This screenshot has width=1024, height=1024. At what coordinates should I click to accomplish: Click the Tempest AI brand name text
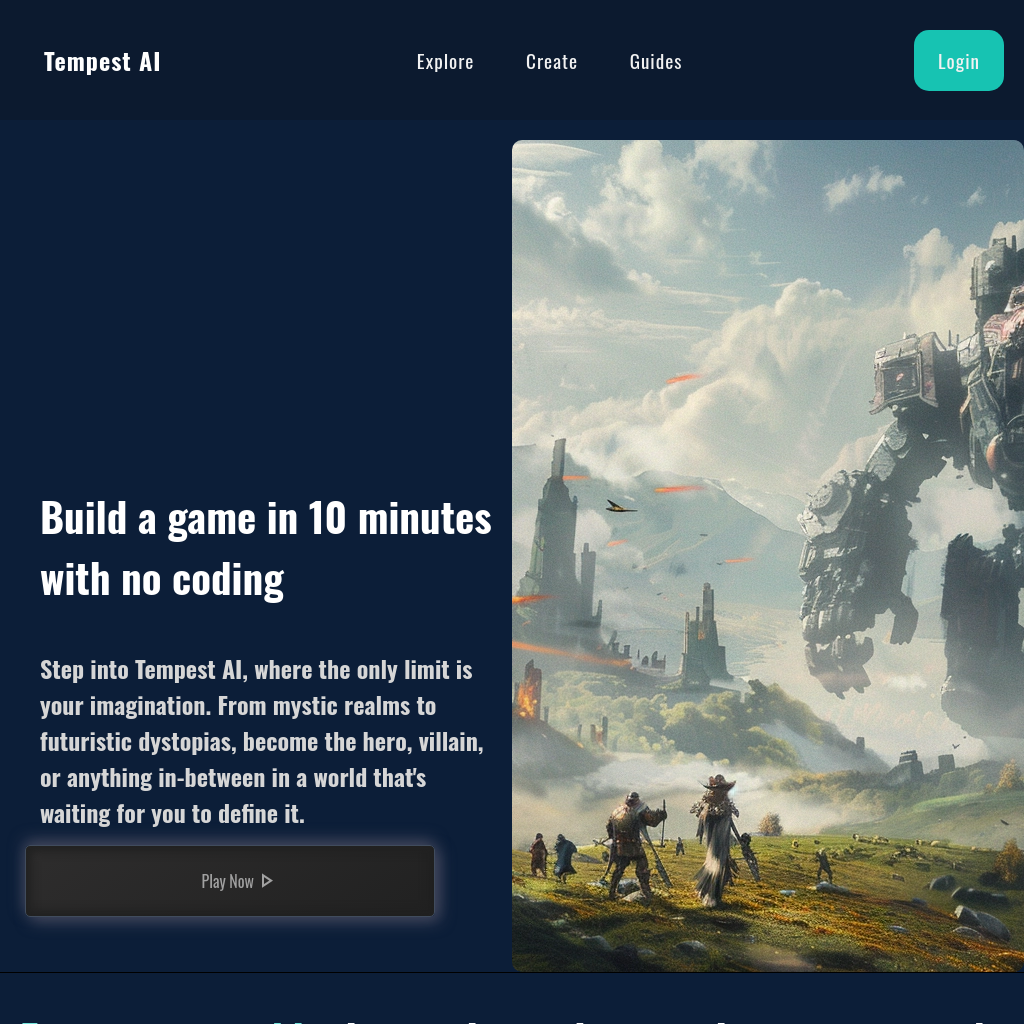(101, 60)
